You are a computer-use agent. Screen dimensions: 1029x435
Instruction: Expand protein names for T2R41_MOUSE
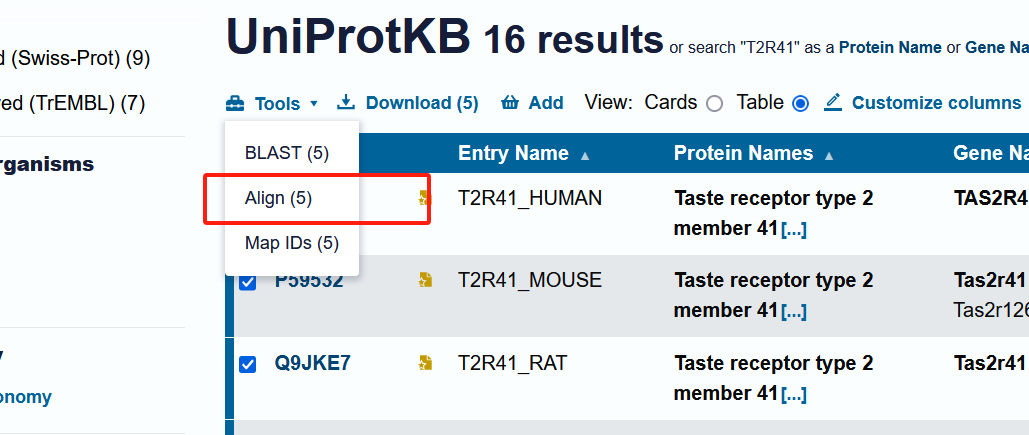click(x=793, y=312)
